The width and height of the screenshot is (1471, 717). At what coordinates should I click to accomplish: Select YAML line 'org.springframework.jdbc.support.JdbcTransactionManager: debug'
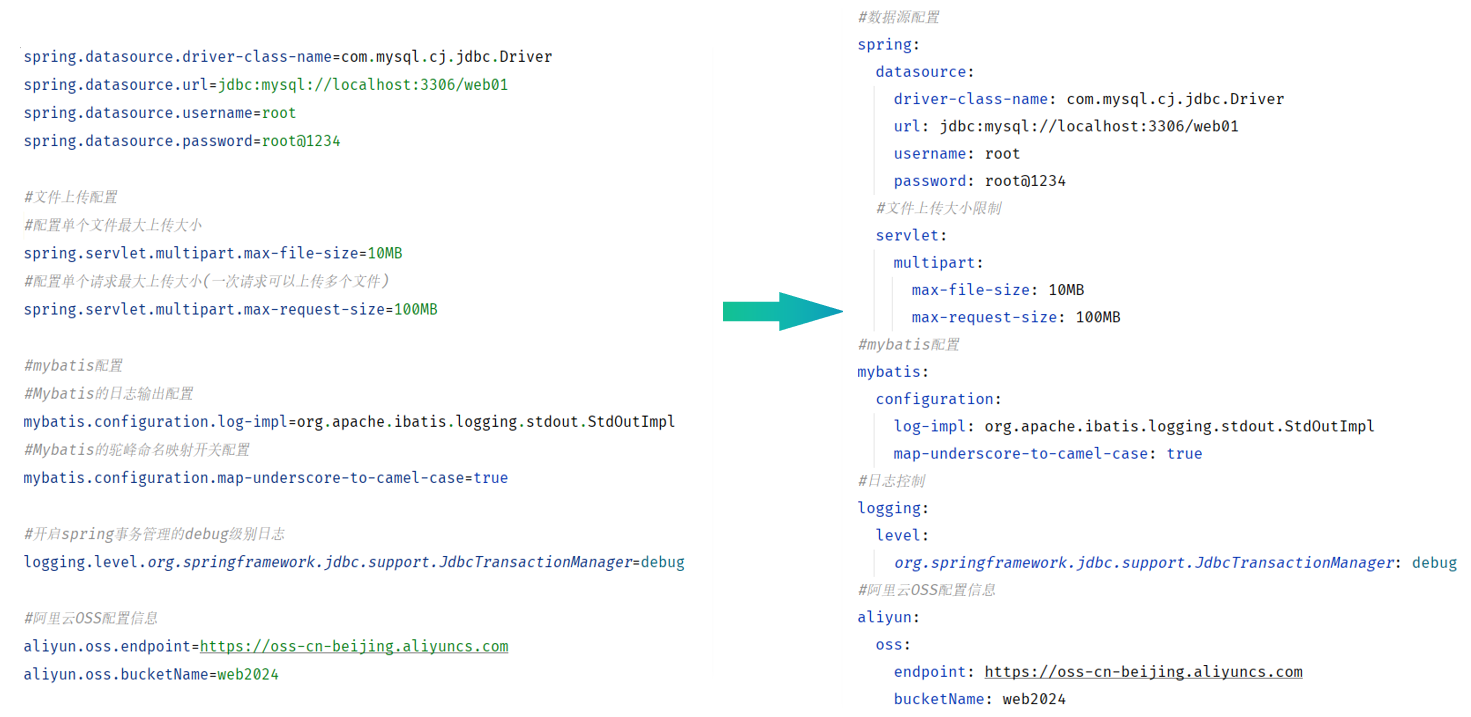(1175, 563)
